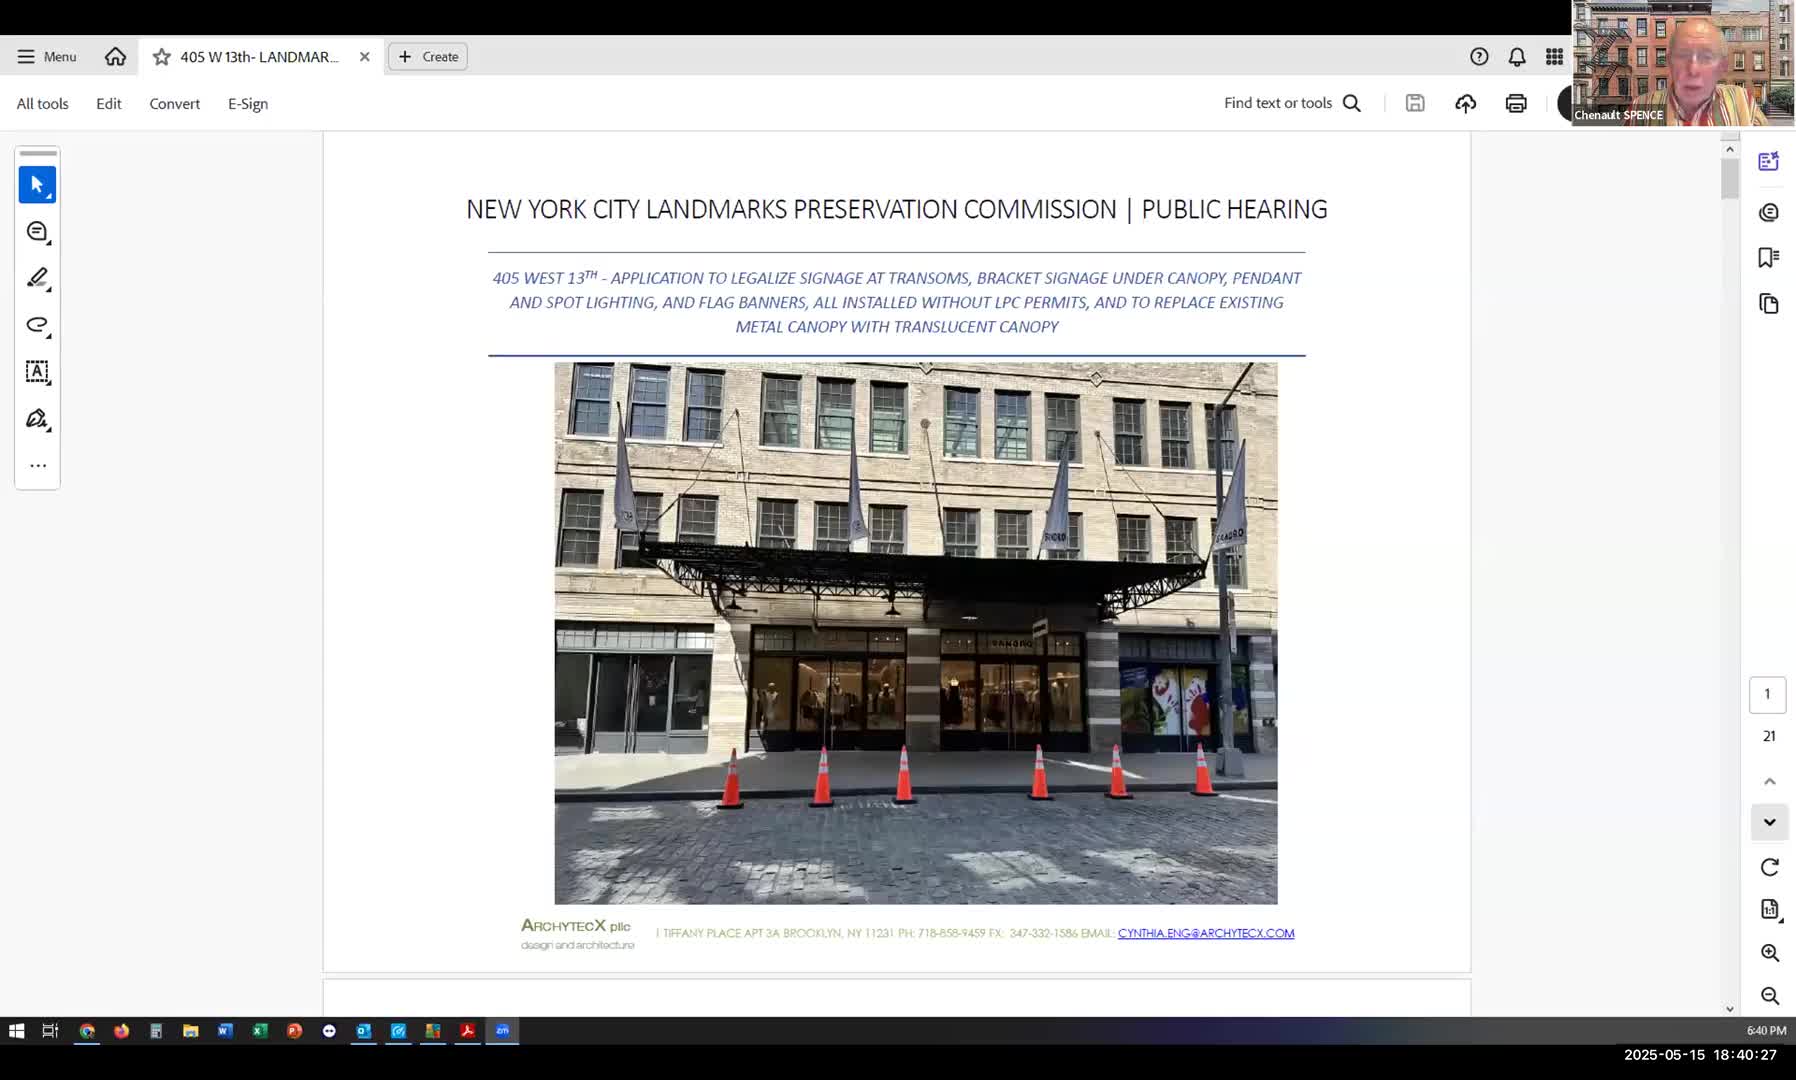Open the bookmarks panel icon
This screenshot has width=1796, height=1080.
click(x=1768, y=258)
